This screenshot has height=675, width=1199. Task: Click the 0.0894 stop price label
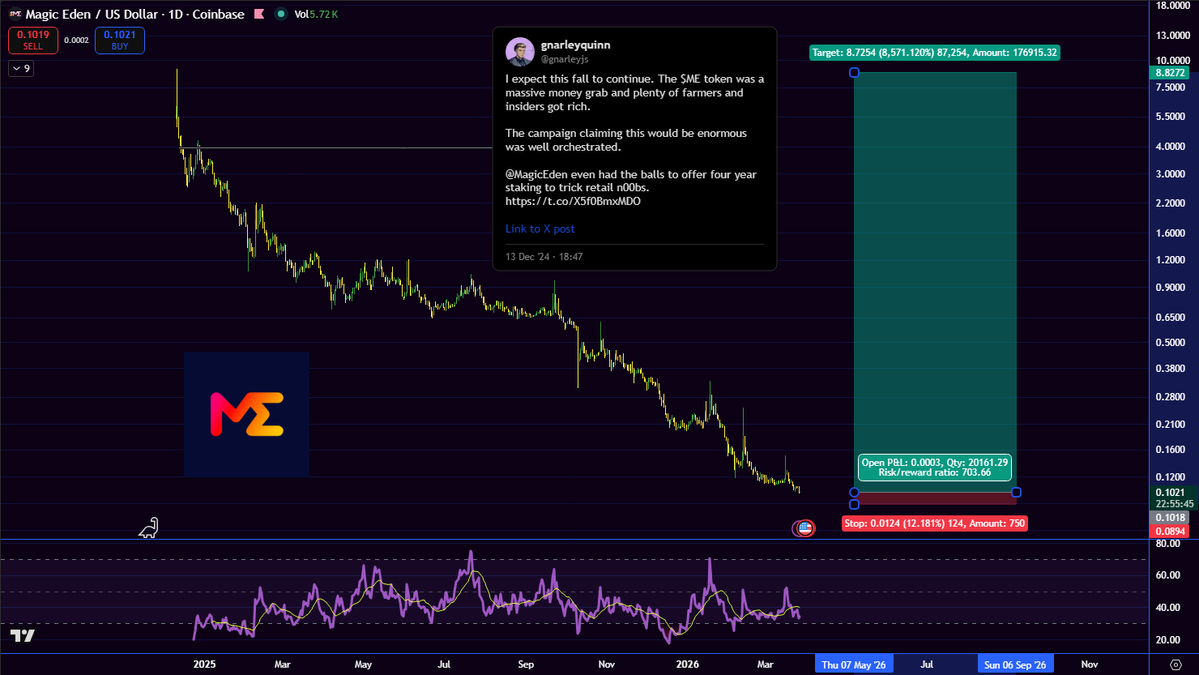1170,531
